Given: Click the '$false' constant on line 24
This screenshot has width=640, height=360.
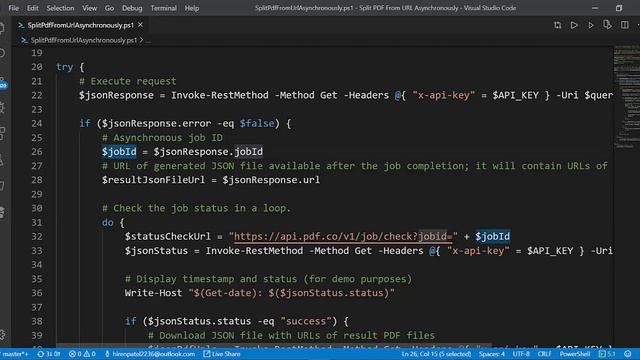Looking at the screenshot, I should [257, 123].
